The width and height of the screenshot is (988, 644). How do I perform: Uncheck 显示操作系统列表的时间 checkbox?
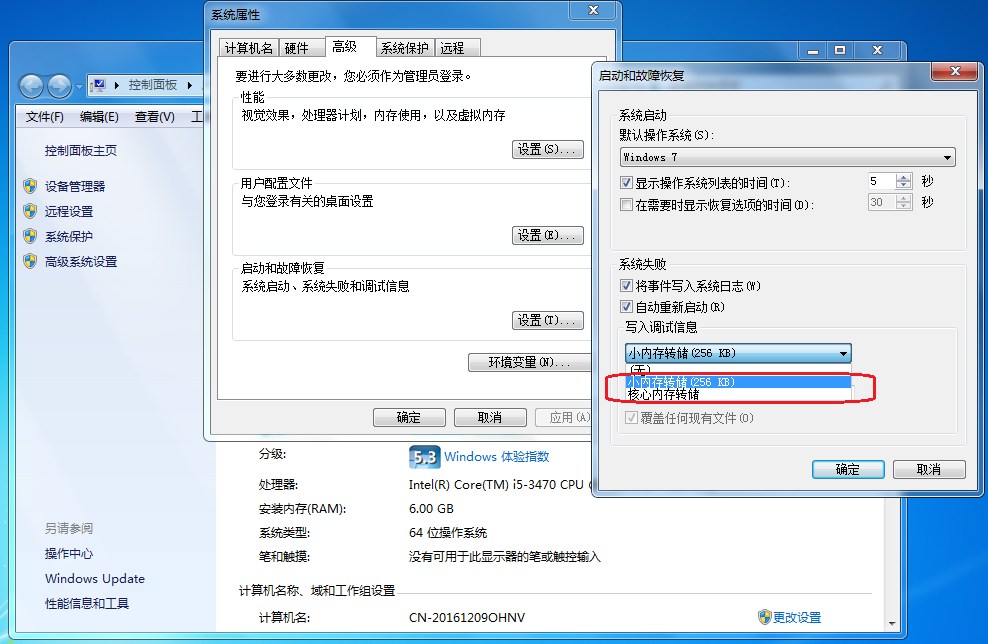pos(626,183)
